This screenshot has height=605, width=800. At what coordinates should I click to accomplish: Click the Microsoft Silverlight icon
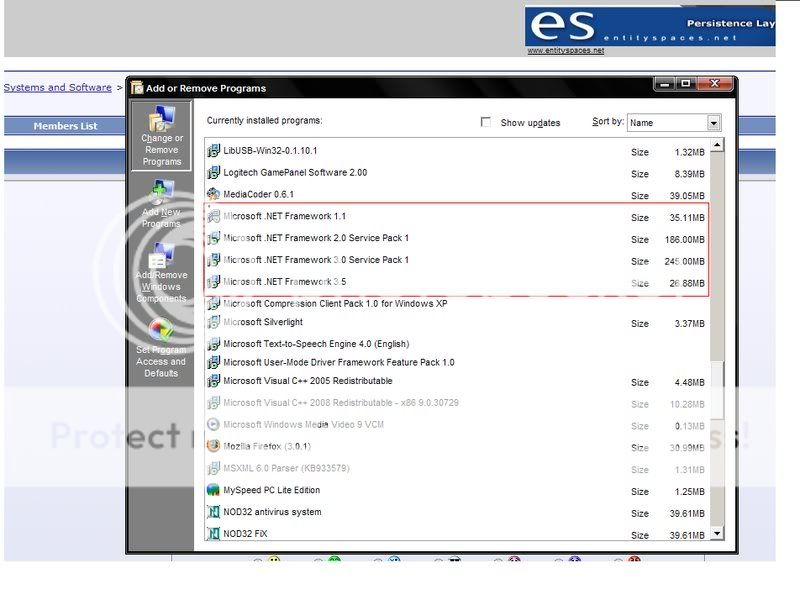pos(213,323)
